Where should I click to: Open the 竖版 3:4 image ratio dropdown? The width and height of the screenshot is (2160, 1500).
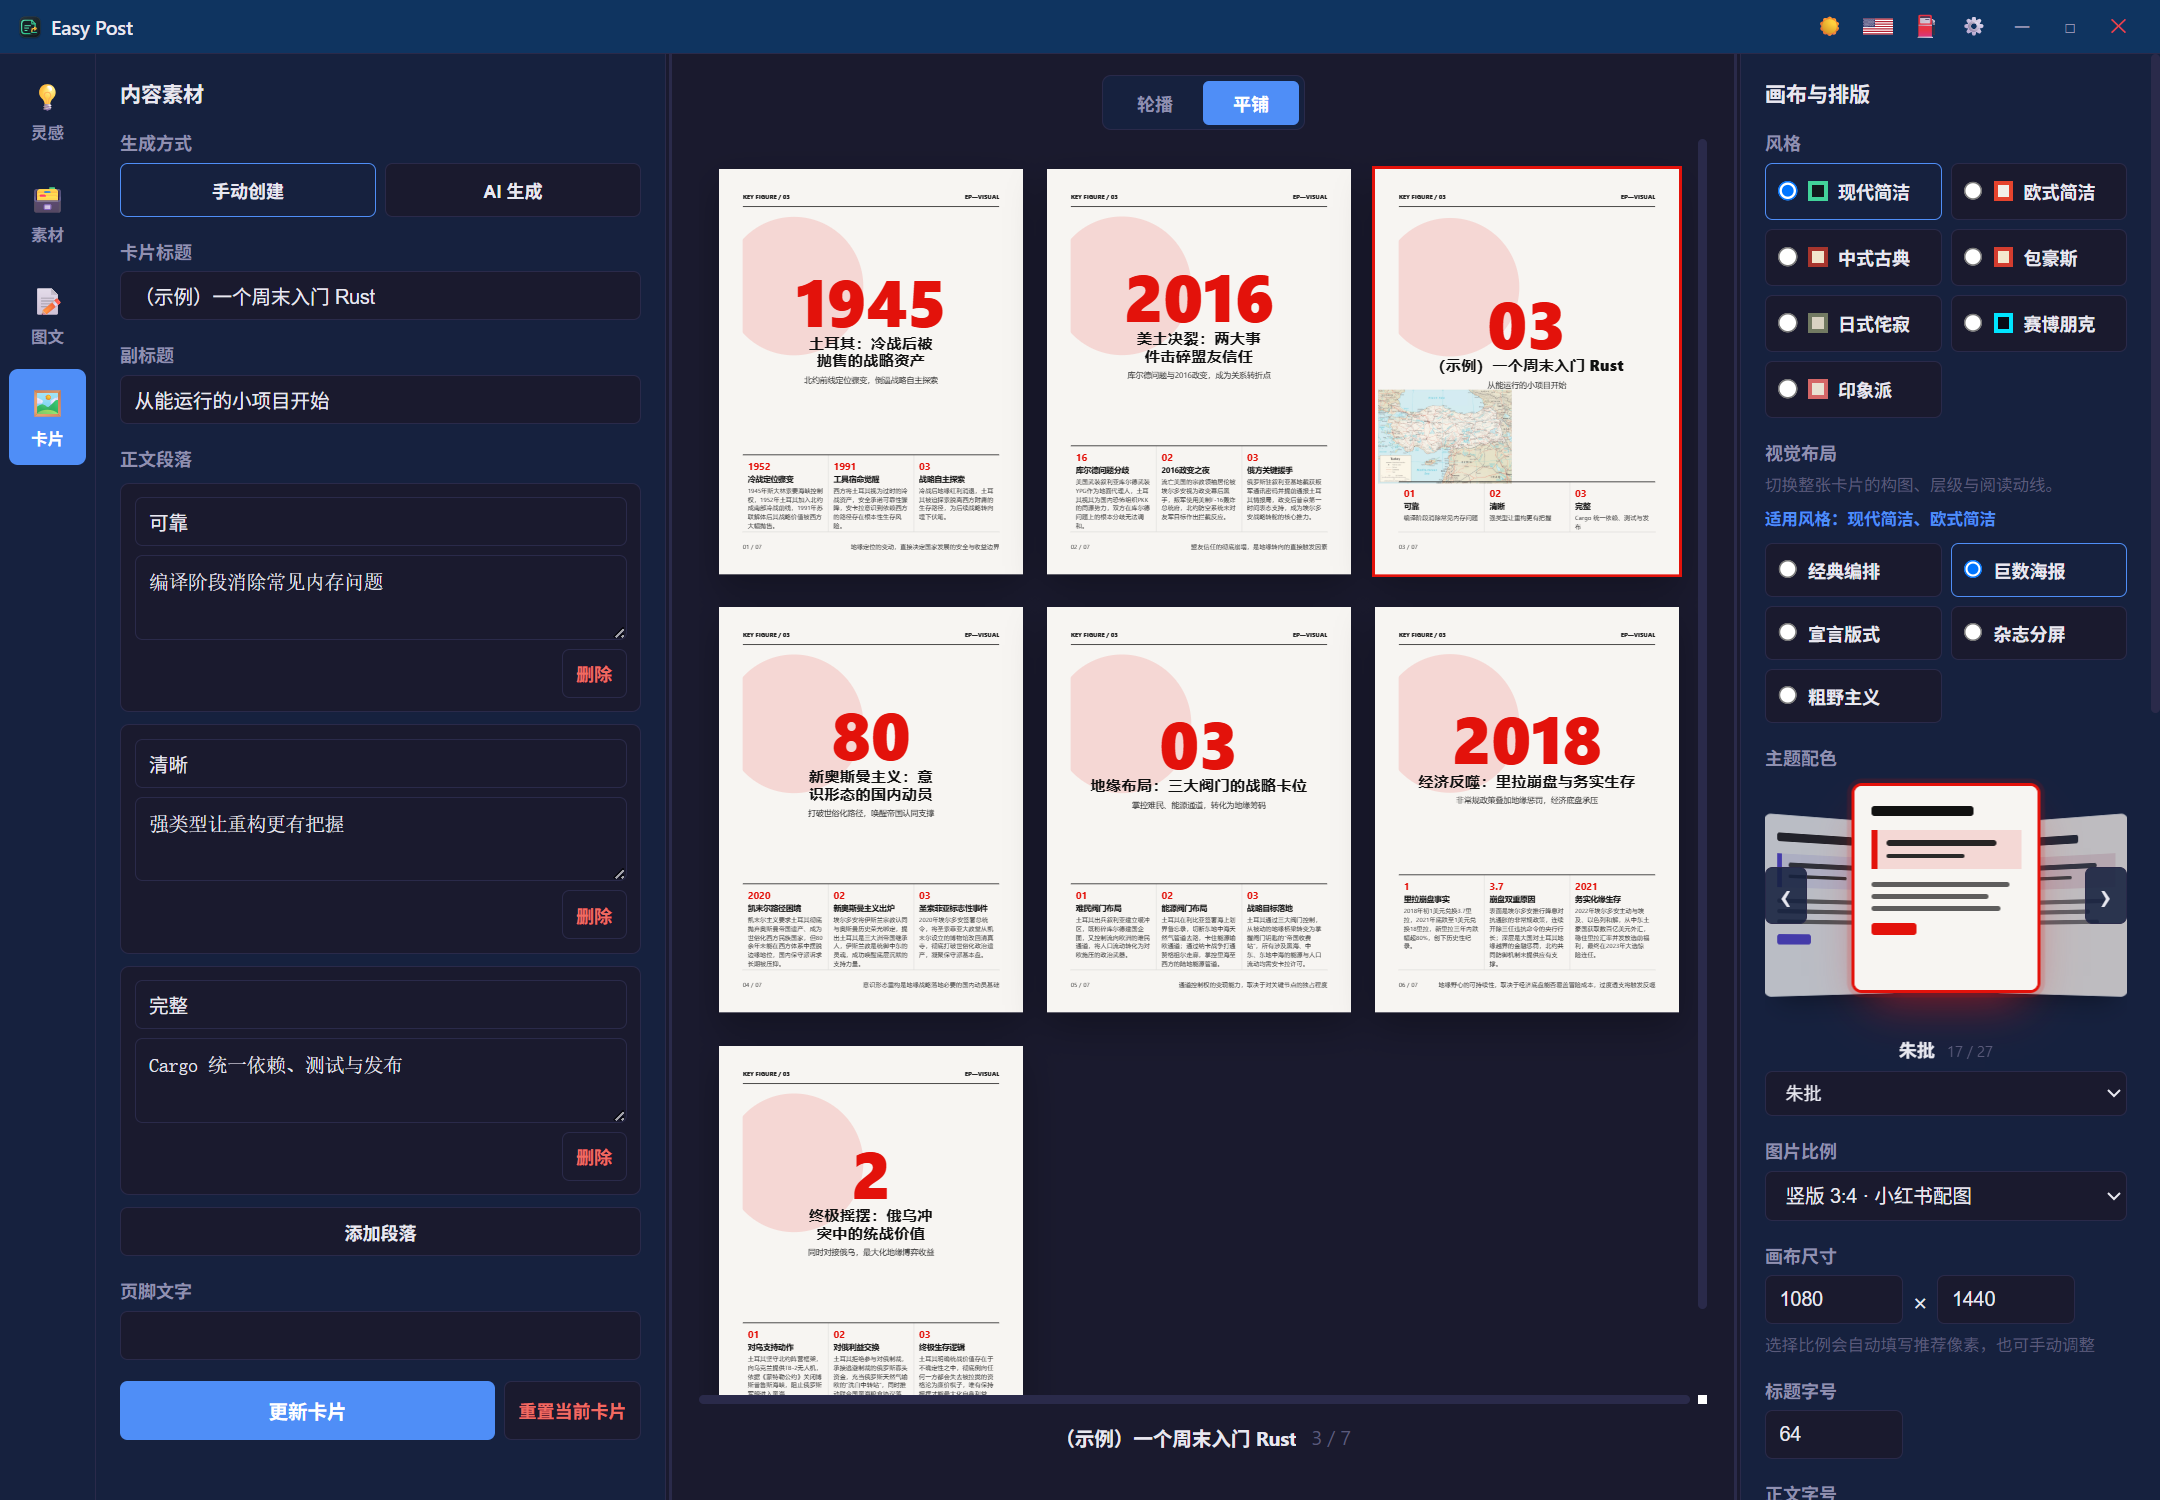point(1945,1196)
